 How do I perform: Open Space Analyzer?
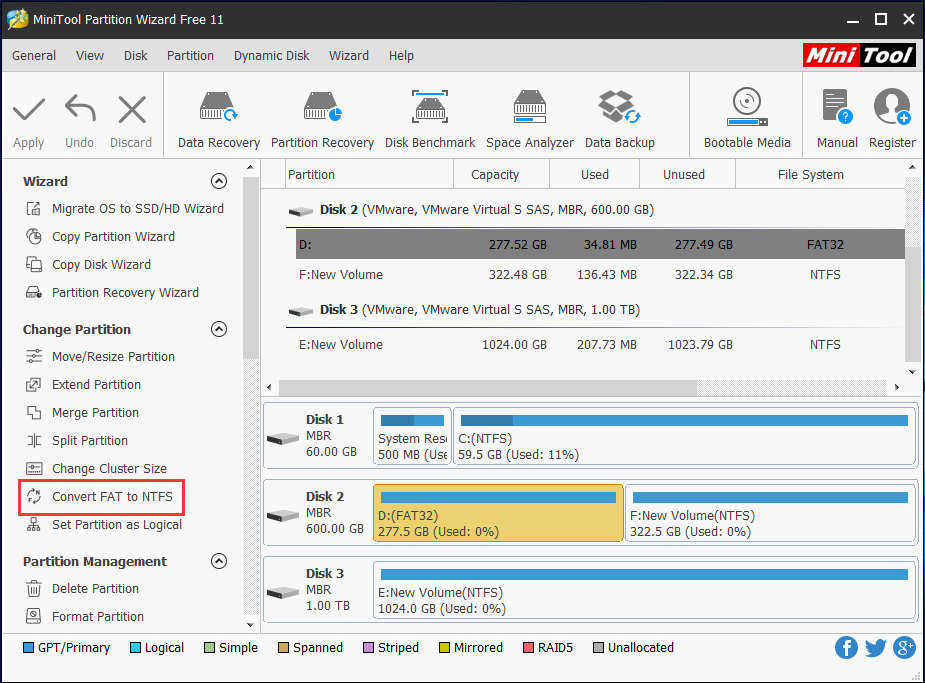tap(529, 119)
